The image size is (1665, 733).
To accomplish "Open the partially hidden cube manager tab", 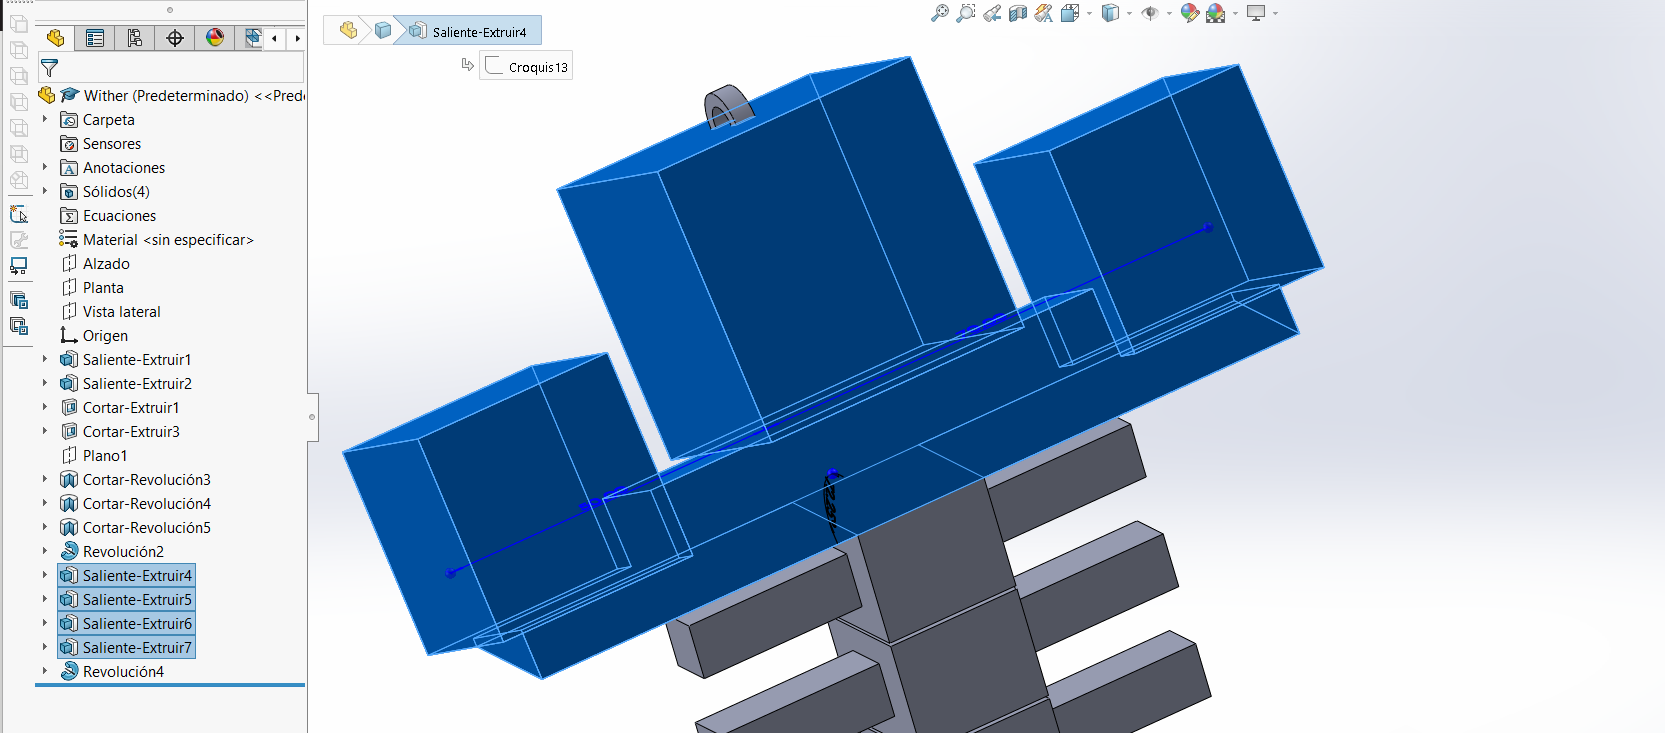I will [x=252, y=38].
